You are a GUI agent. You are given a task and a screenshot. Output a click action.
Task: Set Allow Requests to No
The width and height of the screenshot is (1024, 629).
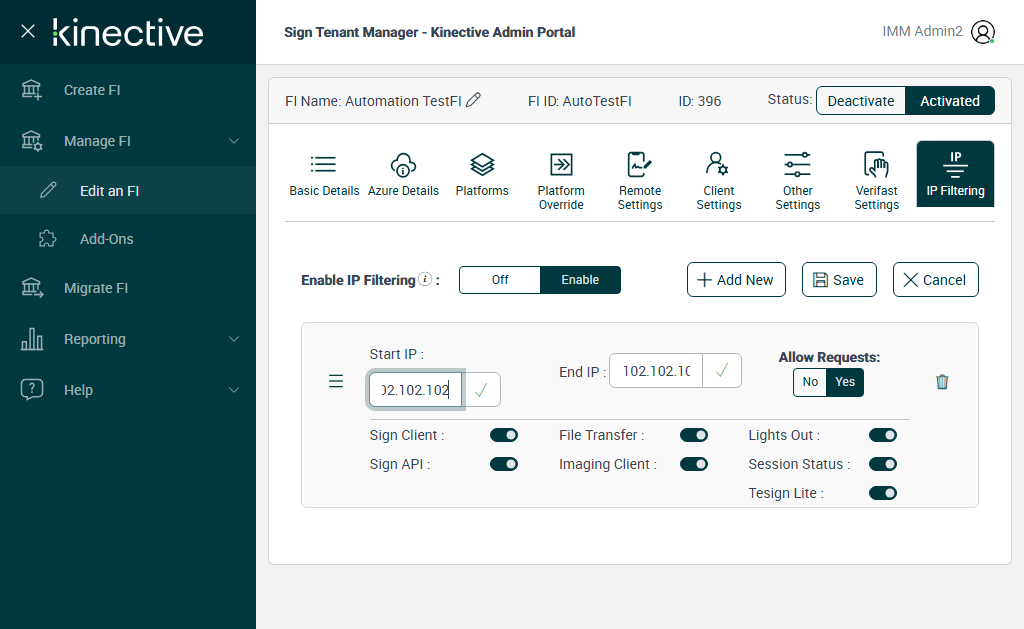(810, 382)
